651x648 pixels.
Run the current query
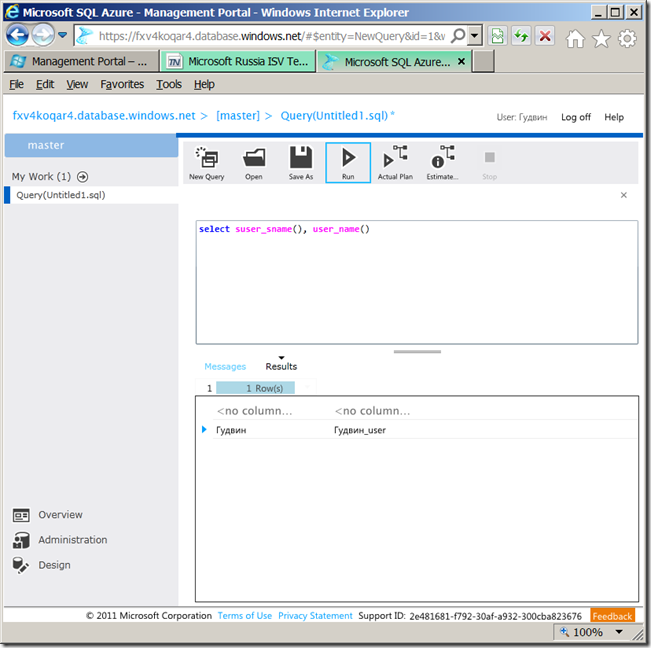pos(348,163)
